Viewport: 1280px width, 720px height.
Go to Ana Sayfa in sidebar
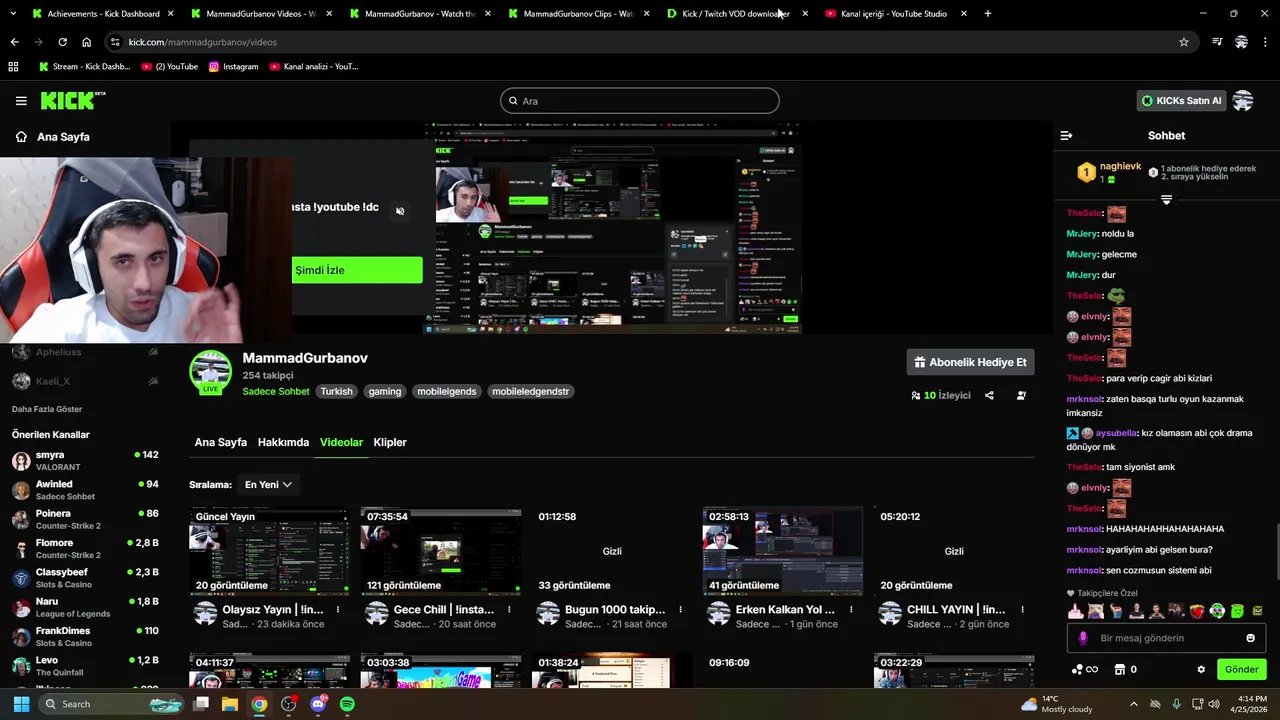pyautogui.click(x=63, y=137)
